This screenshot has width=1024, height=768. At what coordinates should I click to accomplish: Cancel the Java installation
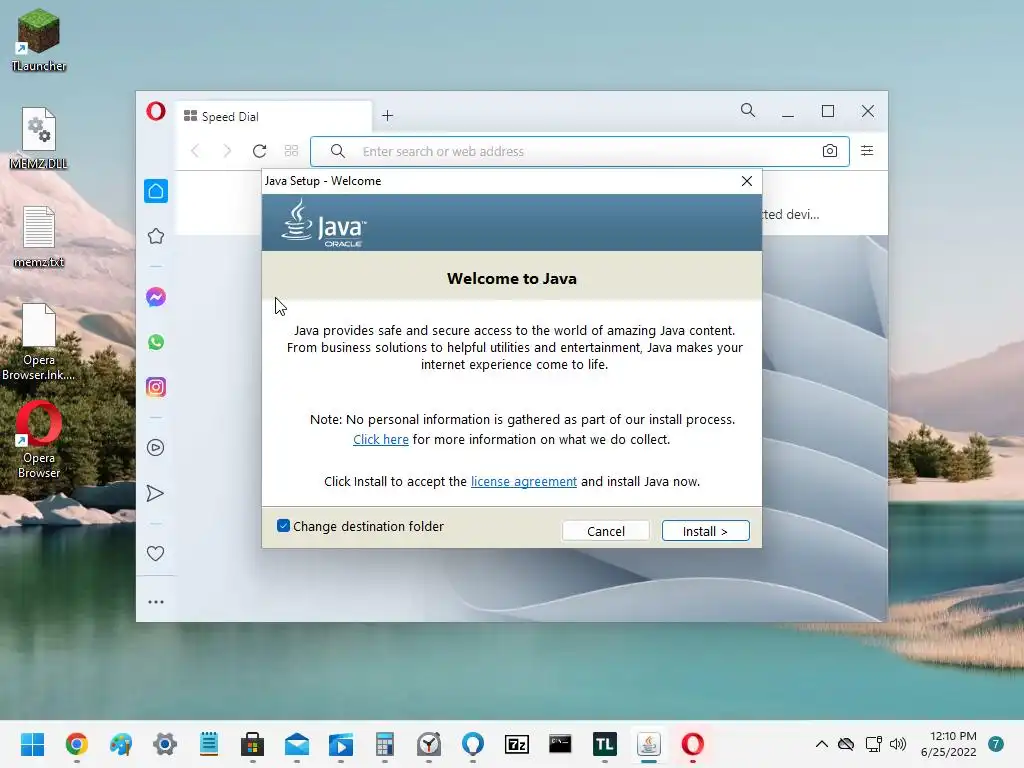(605, 531)
